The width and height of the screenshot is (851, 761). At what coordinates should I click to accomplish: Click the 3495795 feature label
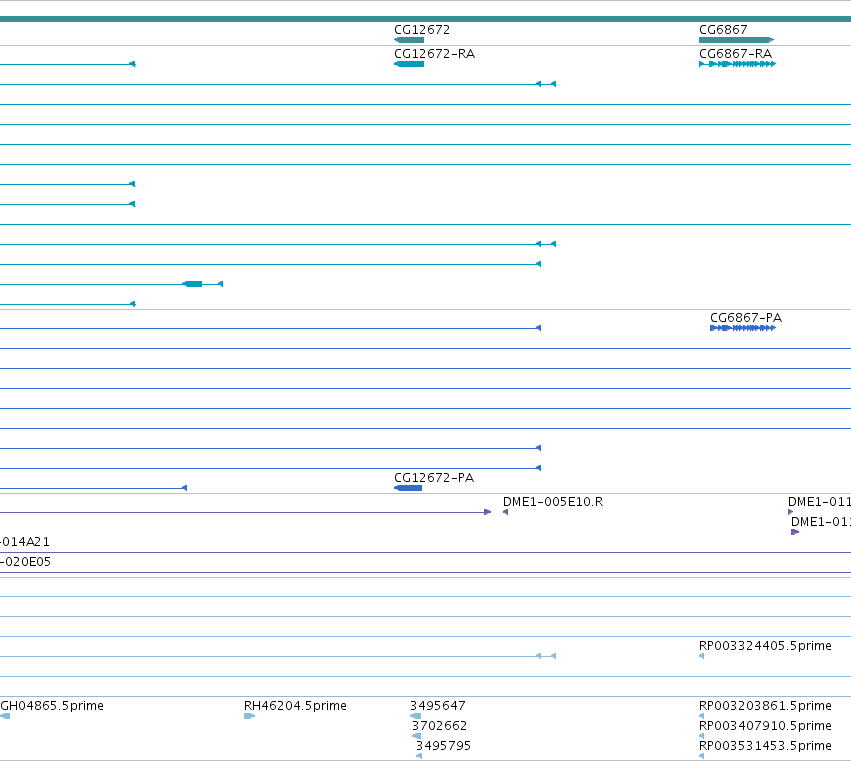click(x=443, y=746)
